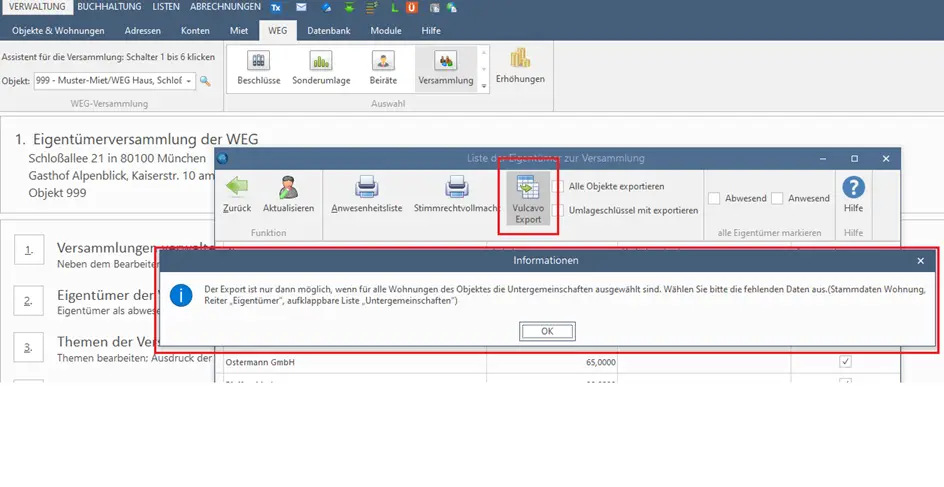Click the text Objekt 999
The image size is (944, 487).
click(x=57, y=193)
